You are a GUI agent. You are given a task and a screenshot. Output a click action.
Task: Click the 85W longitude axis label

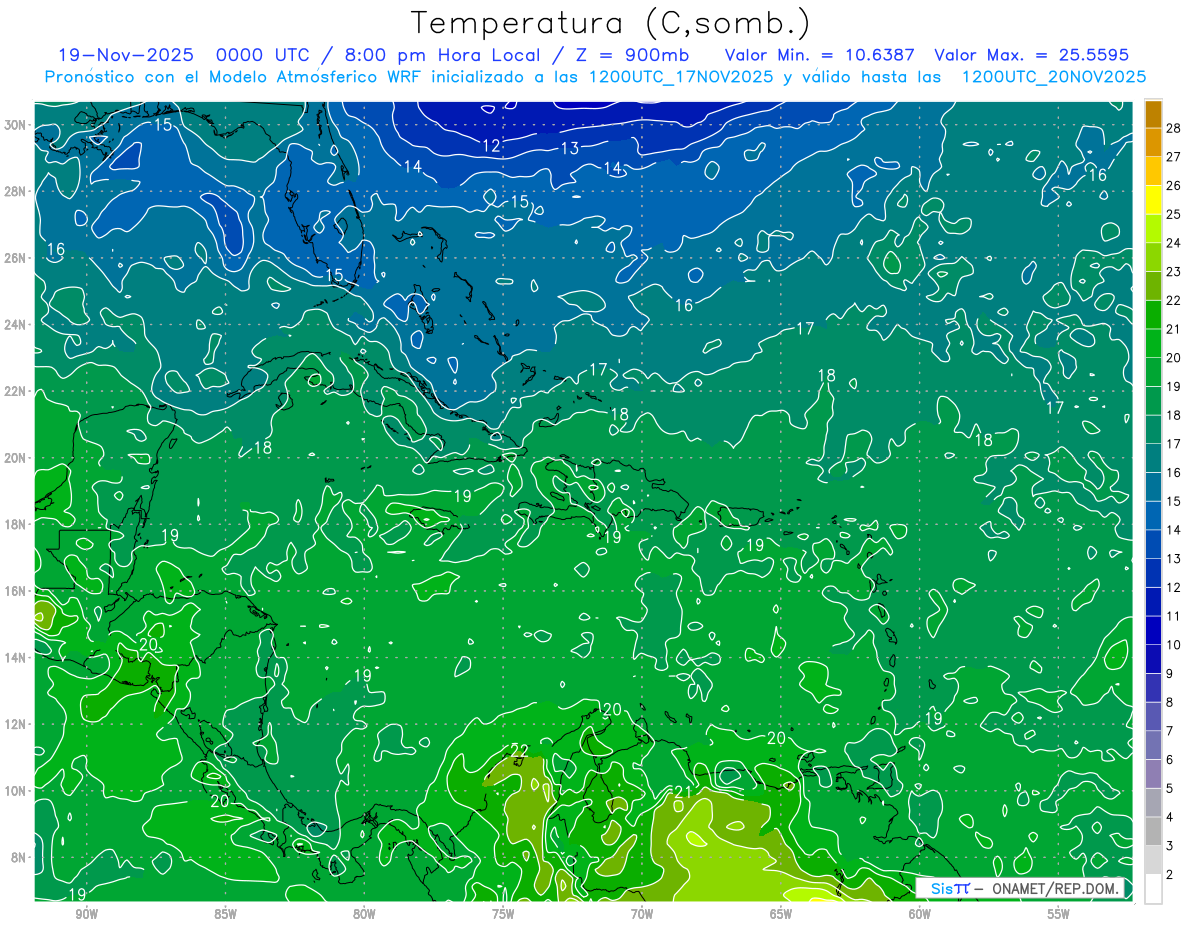[x=225, y=914]
